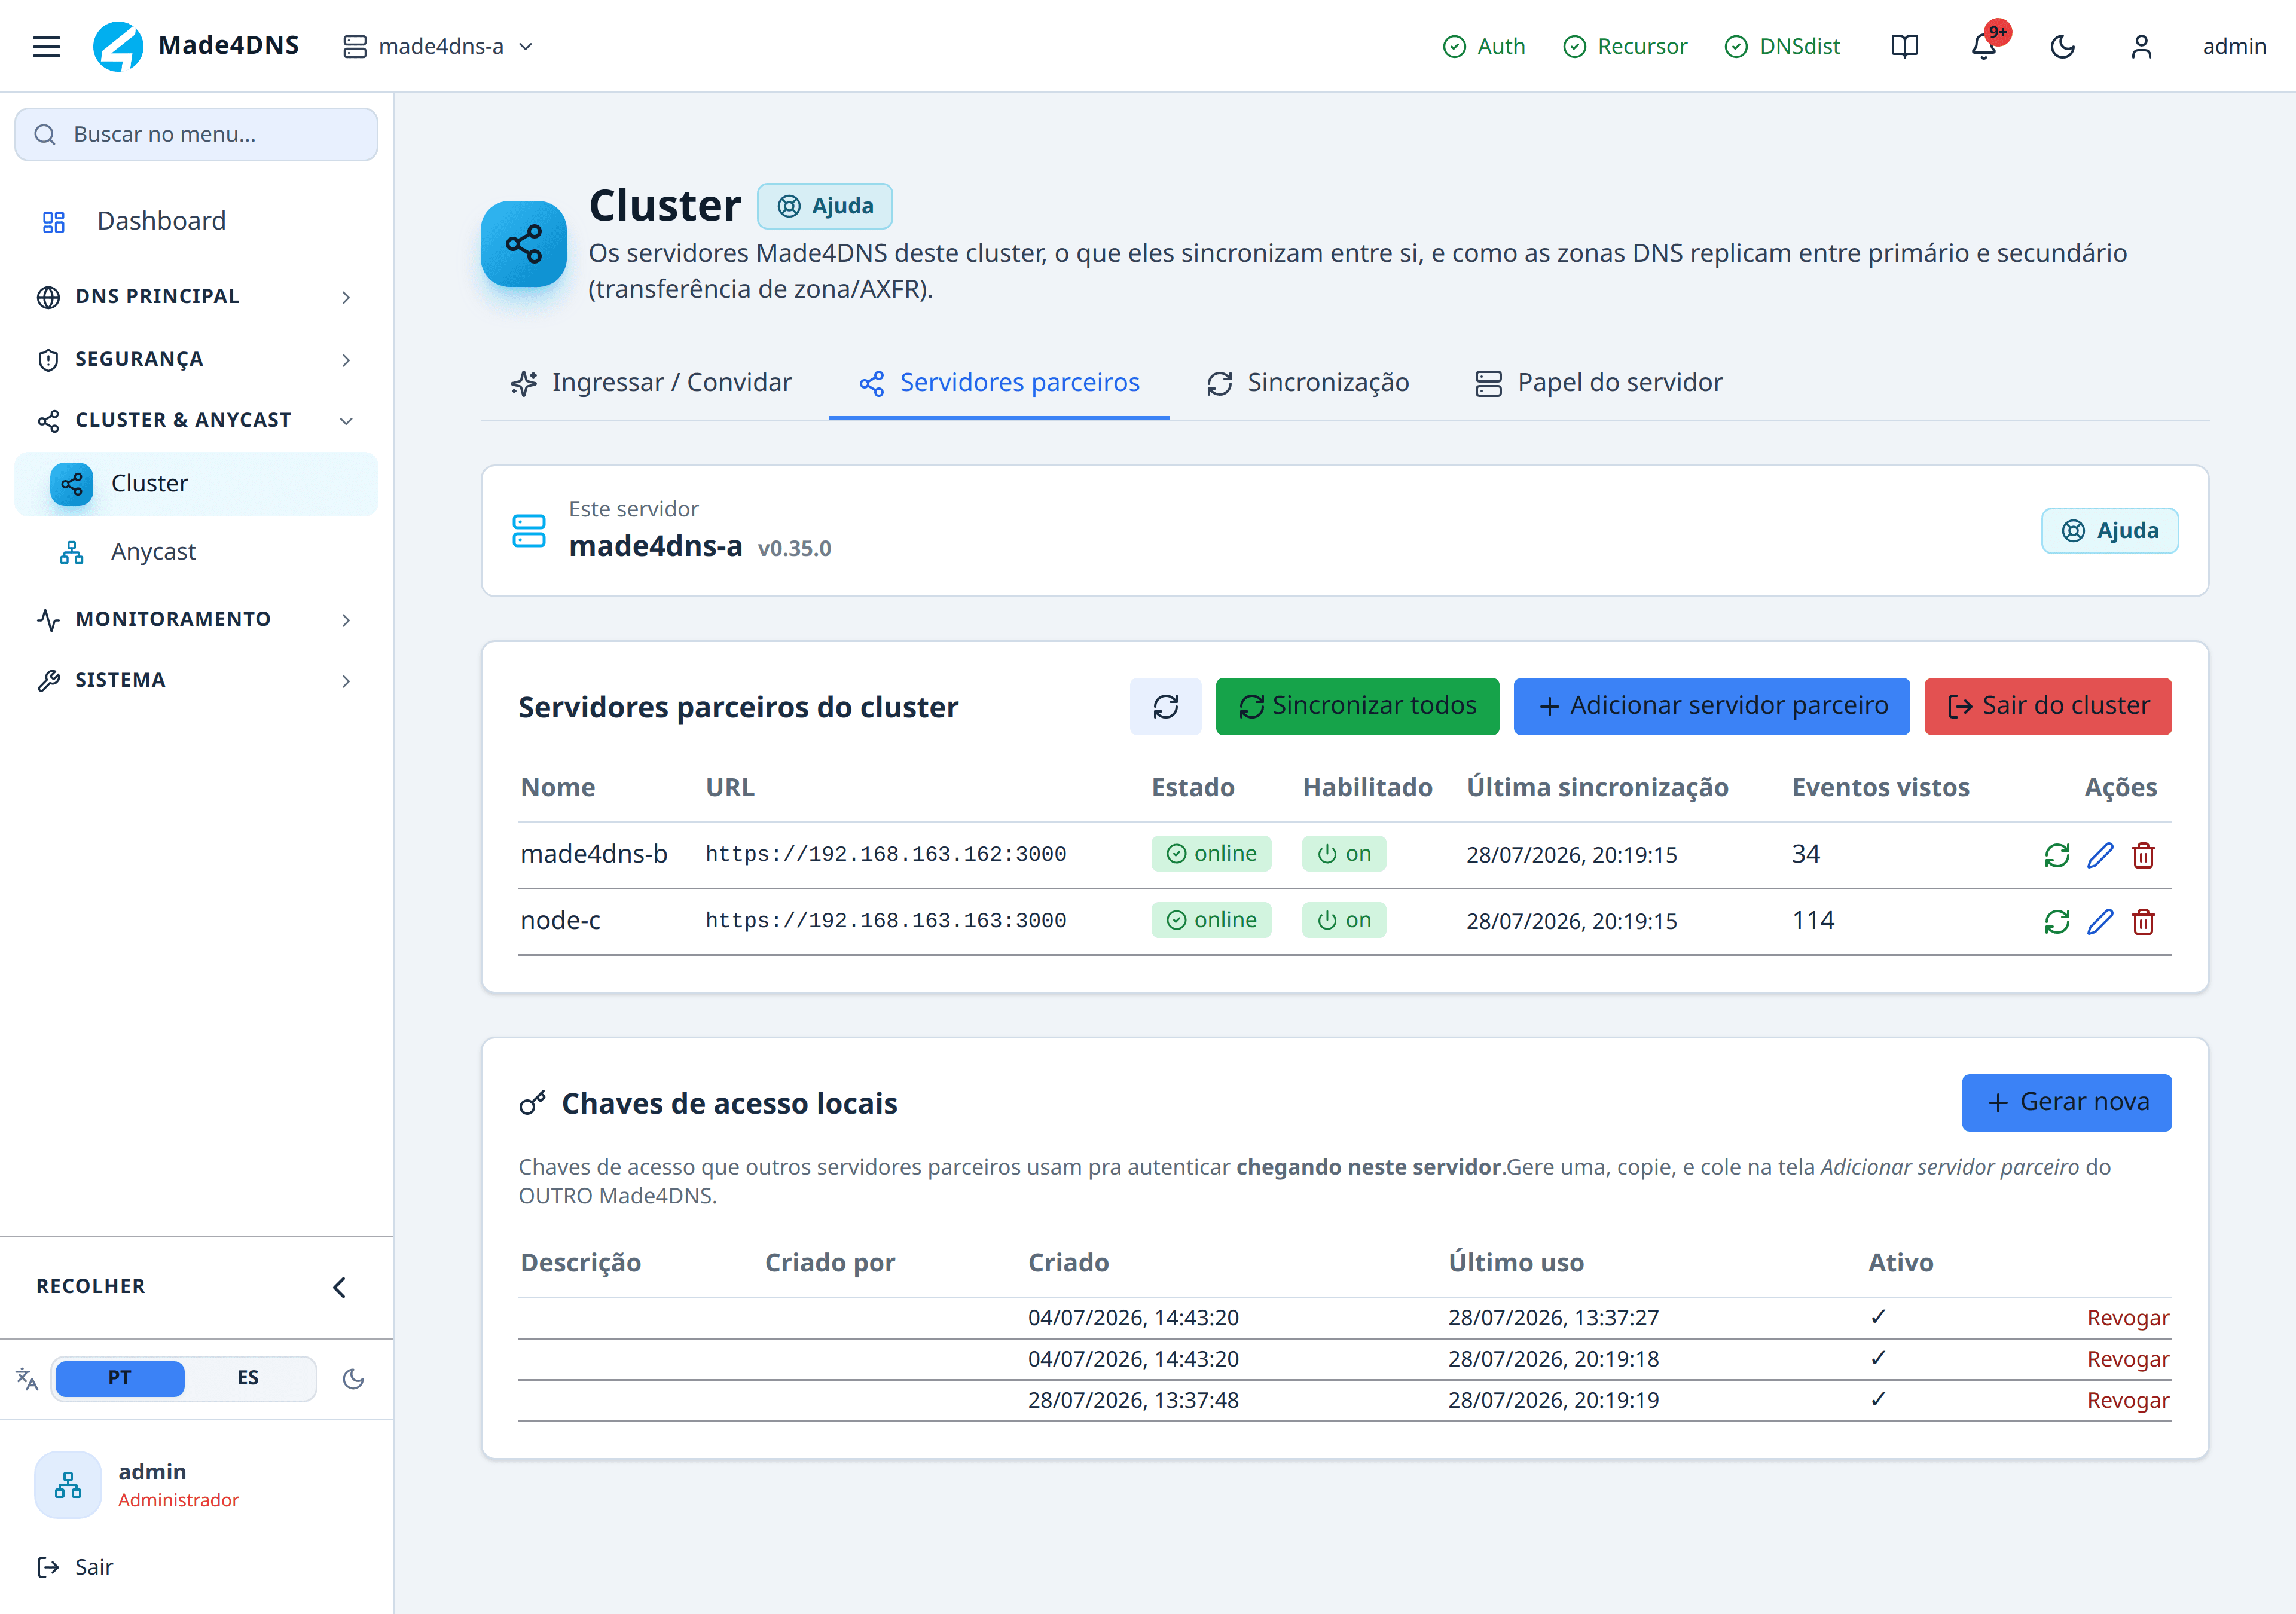
Task: Click the Cluster page share icon
Action: [x=524, y=244]
